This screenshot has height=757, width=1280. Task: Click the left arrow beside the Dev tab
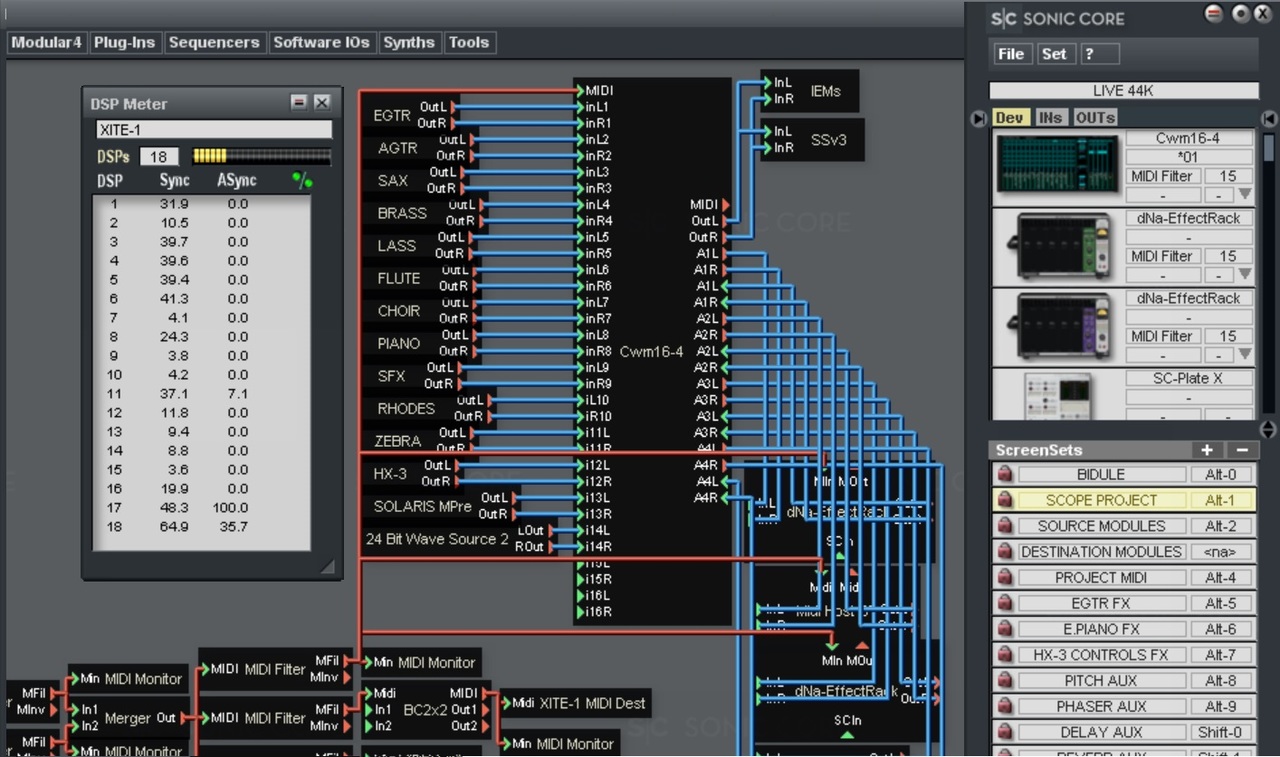979,119
